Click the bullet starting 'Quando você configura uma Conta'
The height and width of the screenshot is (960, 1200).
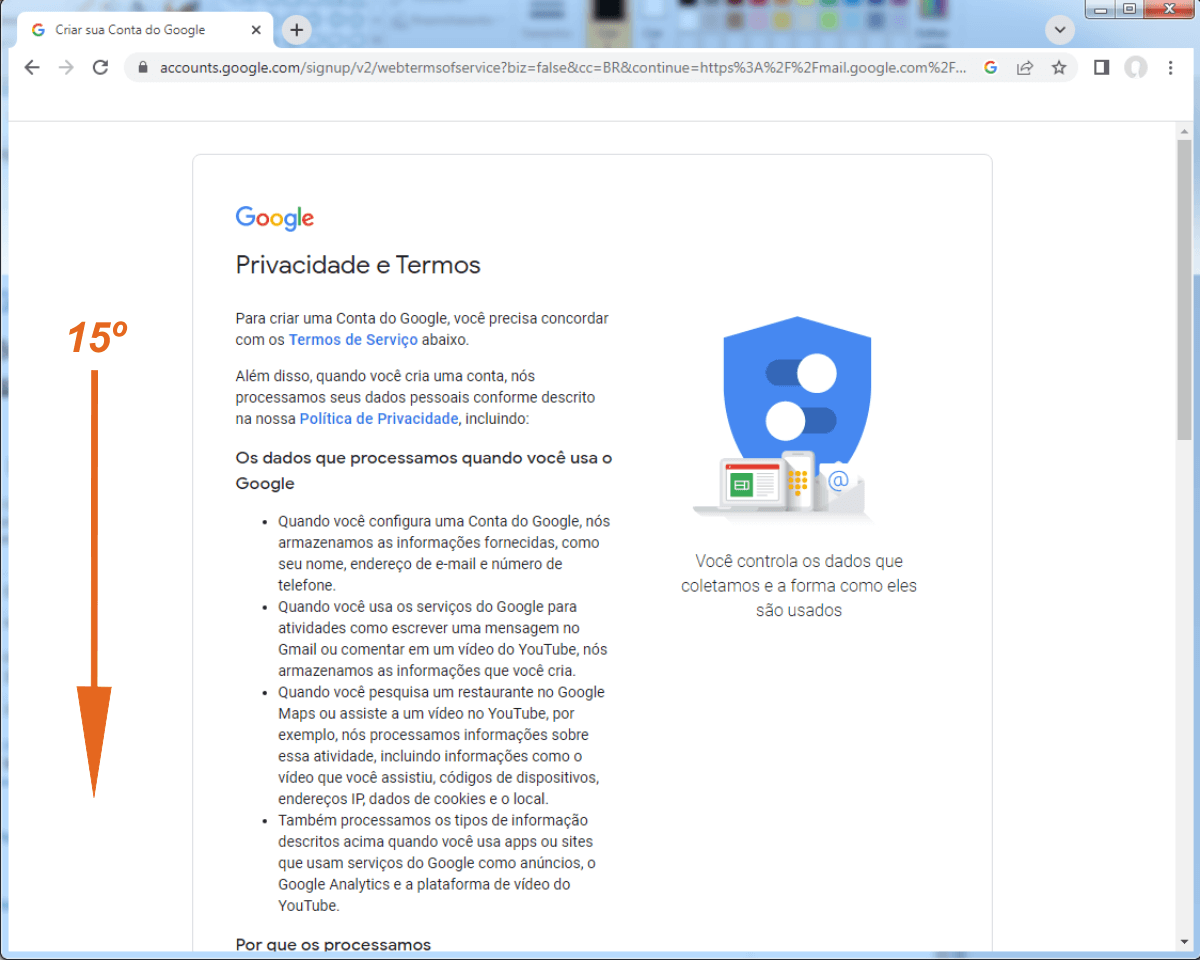click(x=443, y=553)
